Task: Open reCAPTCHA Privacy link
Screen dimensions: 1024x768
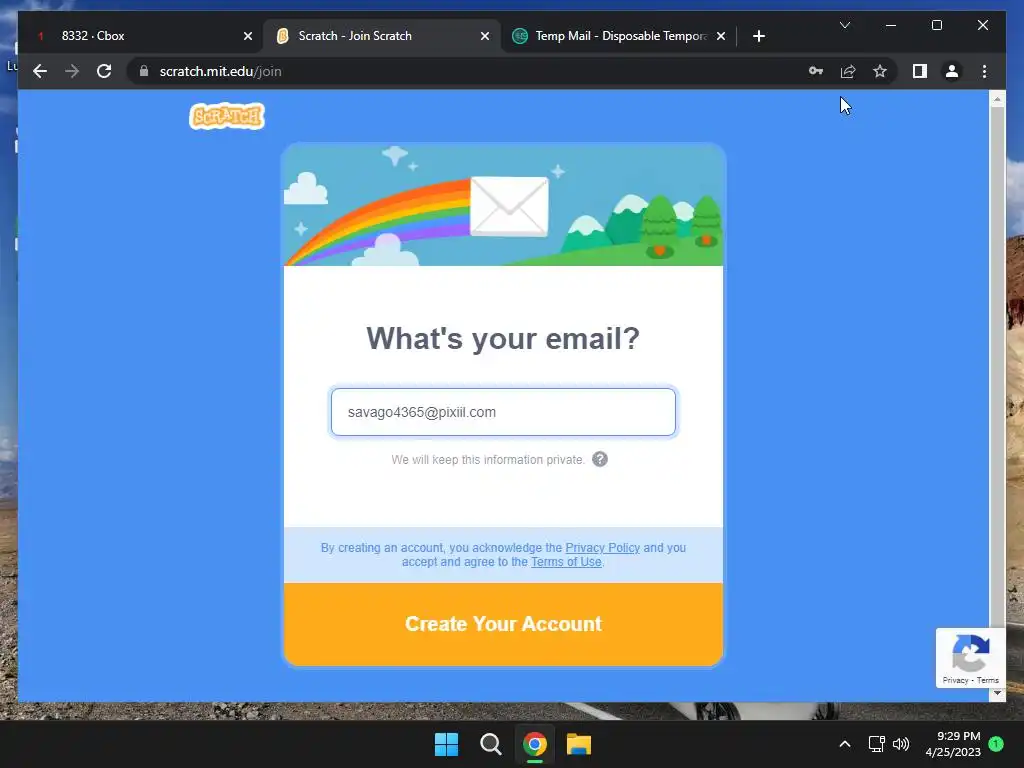Action: point(955,680)
